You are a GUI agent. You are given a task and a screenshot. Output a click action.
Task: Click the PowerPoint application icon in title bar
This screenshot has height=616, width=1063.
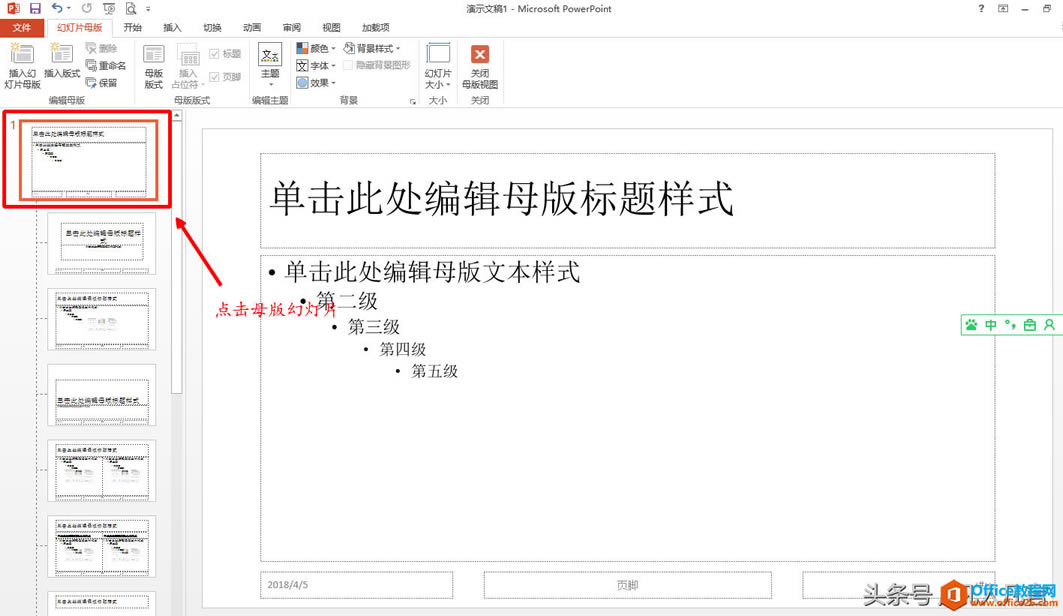click(12, 9)
